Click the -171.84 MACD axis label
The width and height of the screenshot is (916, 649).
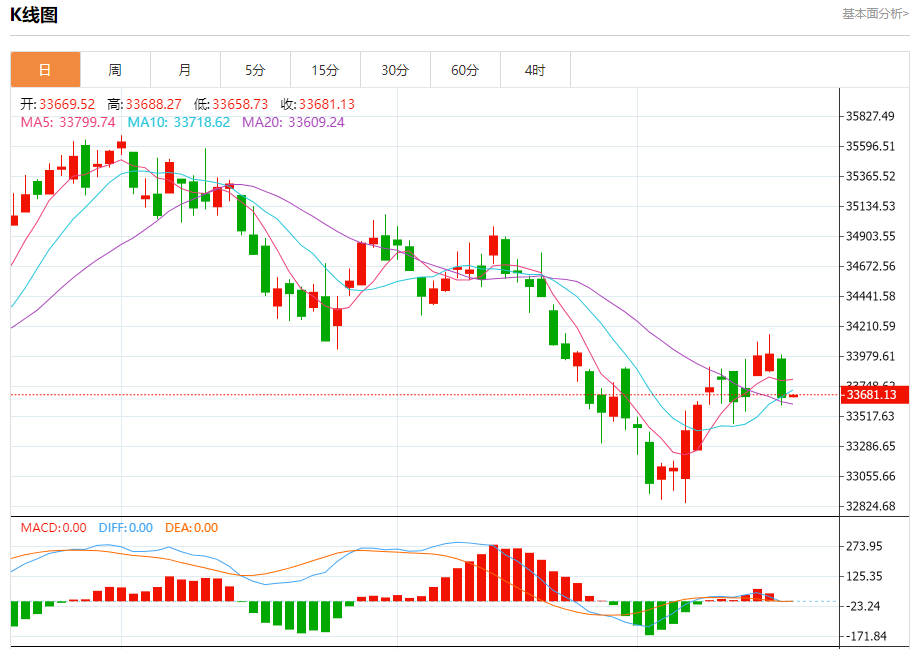coord(866,636)
